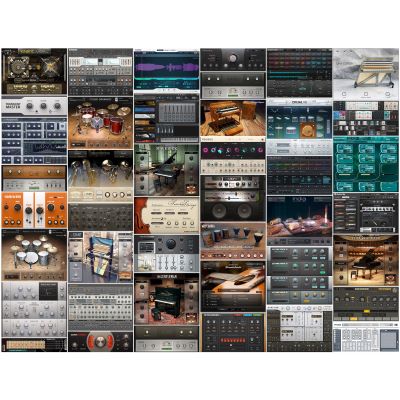
Task: Select the violin strings instrument thumbnail
Action: (166, 215)
